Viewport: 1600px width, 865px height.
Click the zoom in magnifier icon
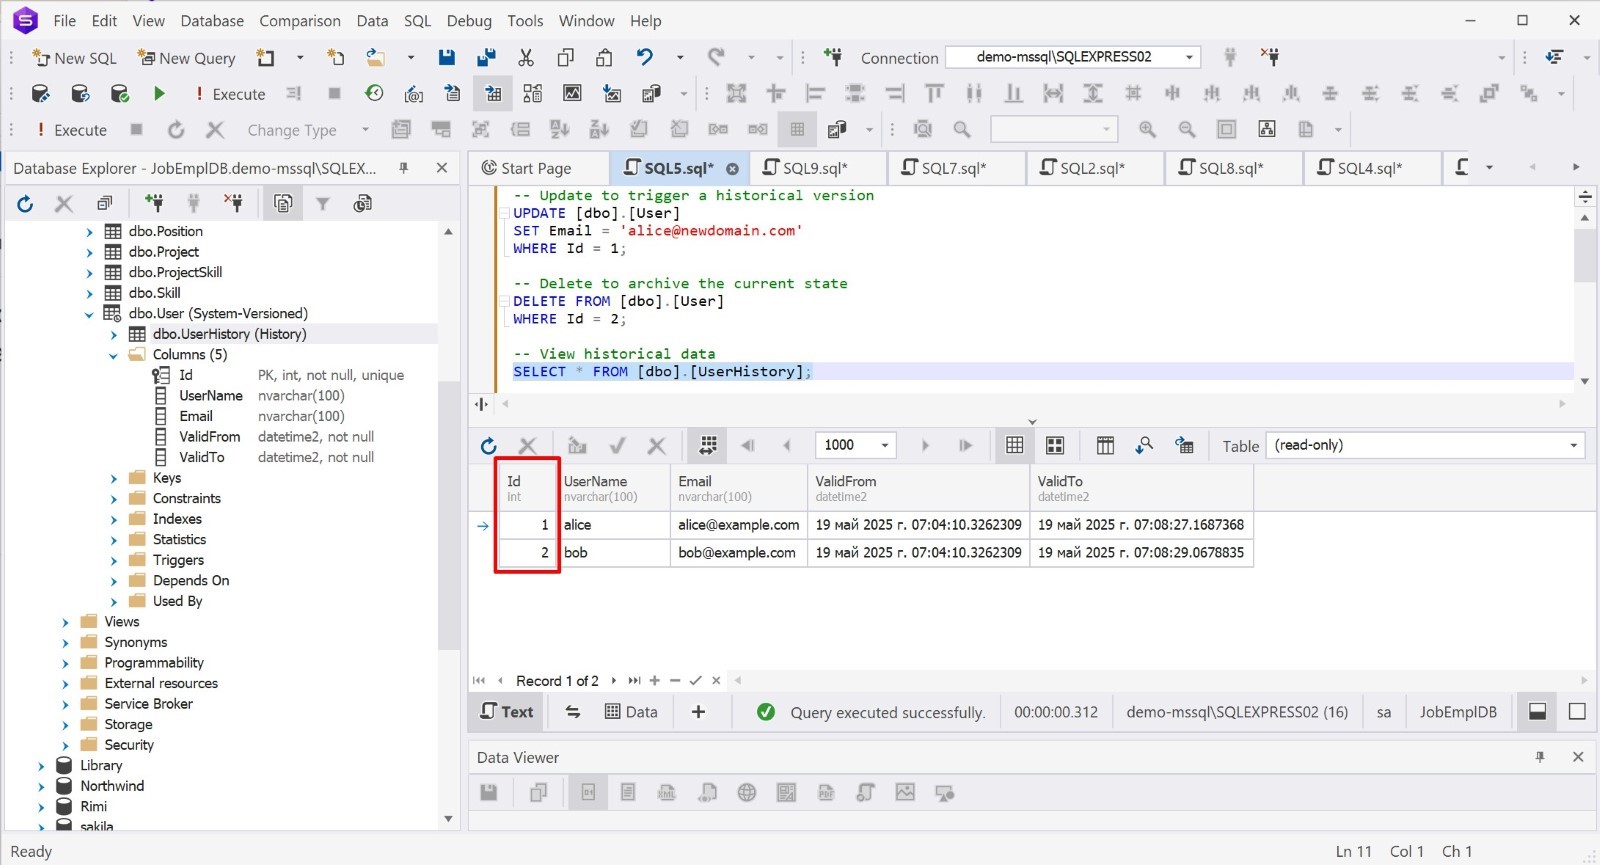(1147, 130)
